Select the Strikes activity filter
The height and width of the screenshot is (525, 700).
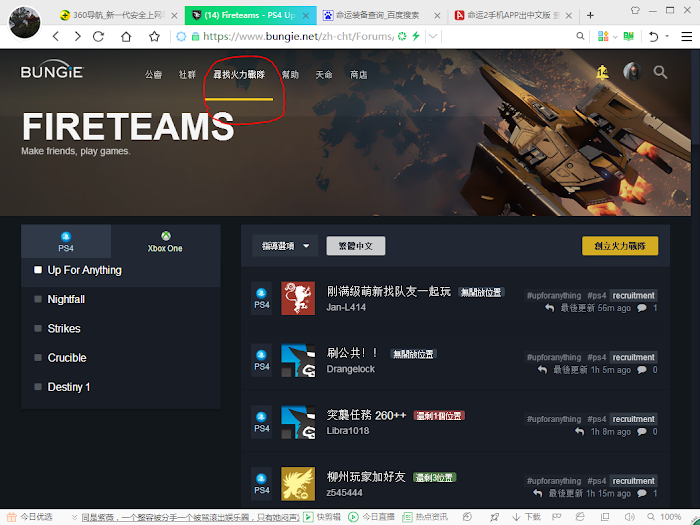pos(121,329)
